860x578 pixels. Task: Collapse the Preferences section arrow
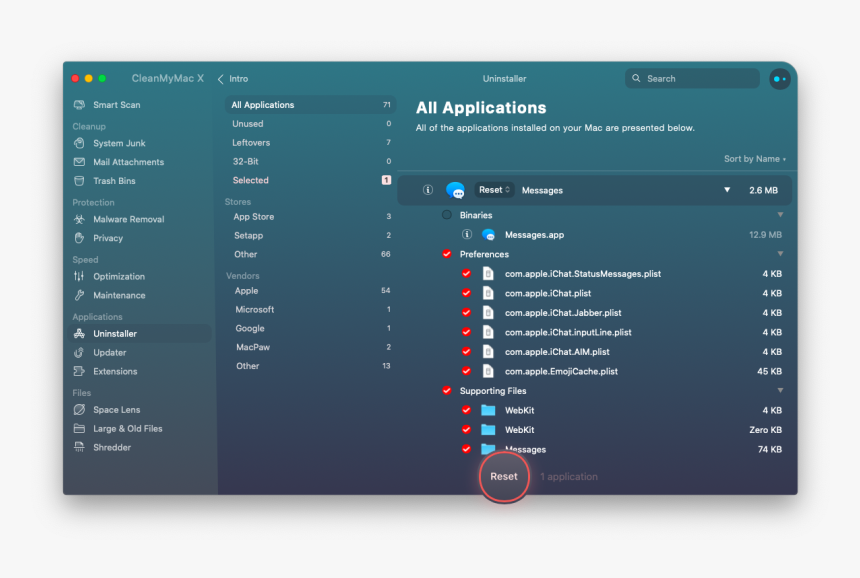pos(780,254)
